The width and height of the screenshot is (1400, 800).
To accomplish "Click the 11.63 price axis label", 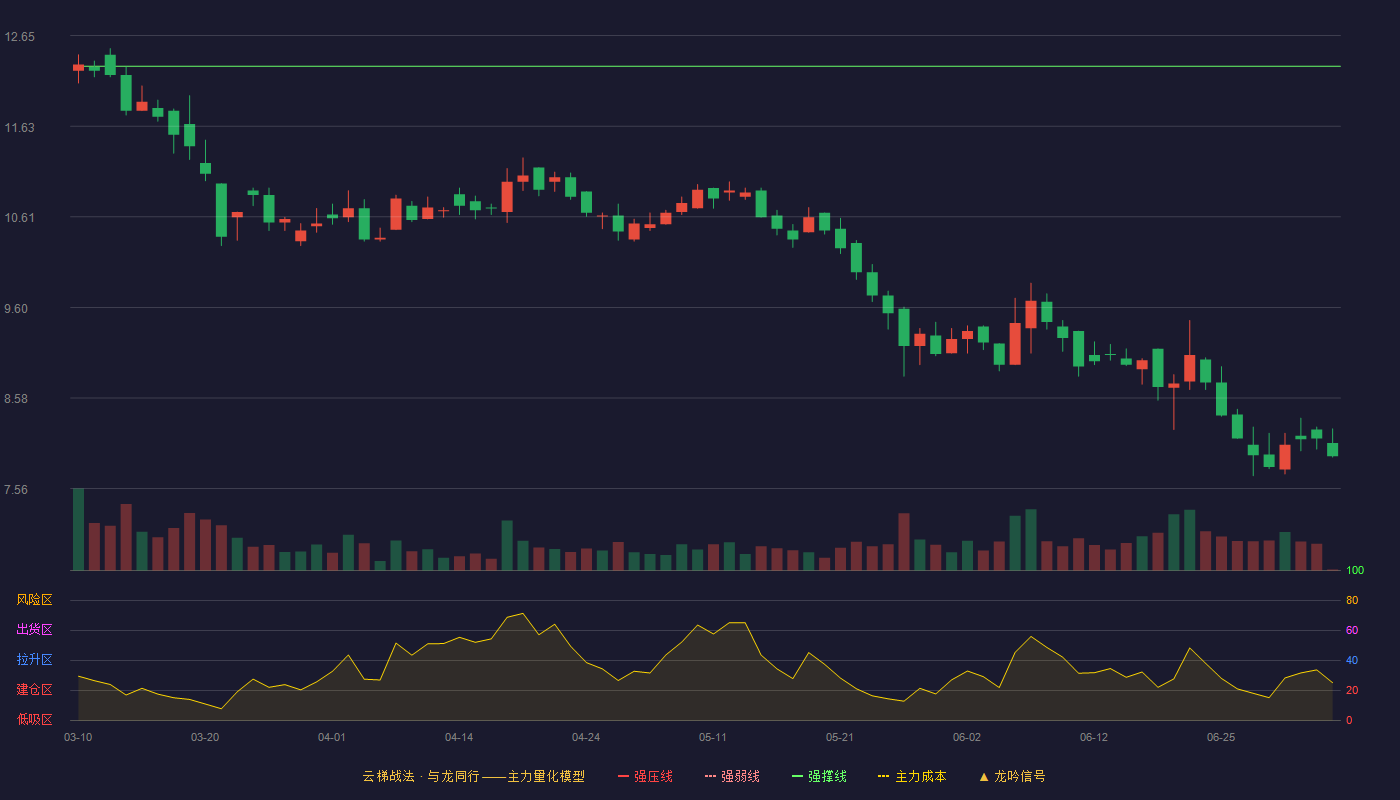I will pos(19,127).
